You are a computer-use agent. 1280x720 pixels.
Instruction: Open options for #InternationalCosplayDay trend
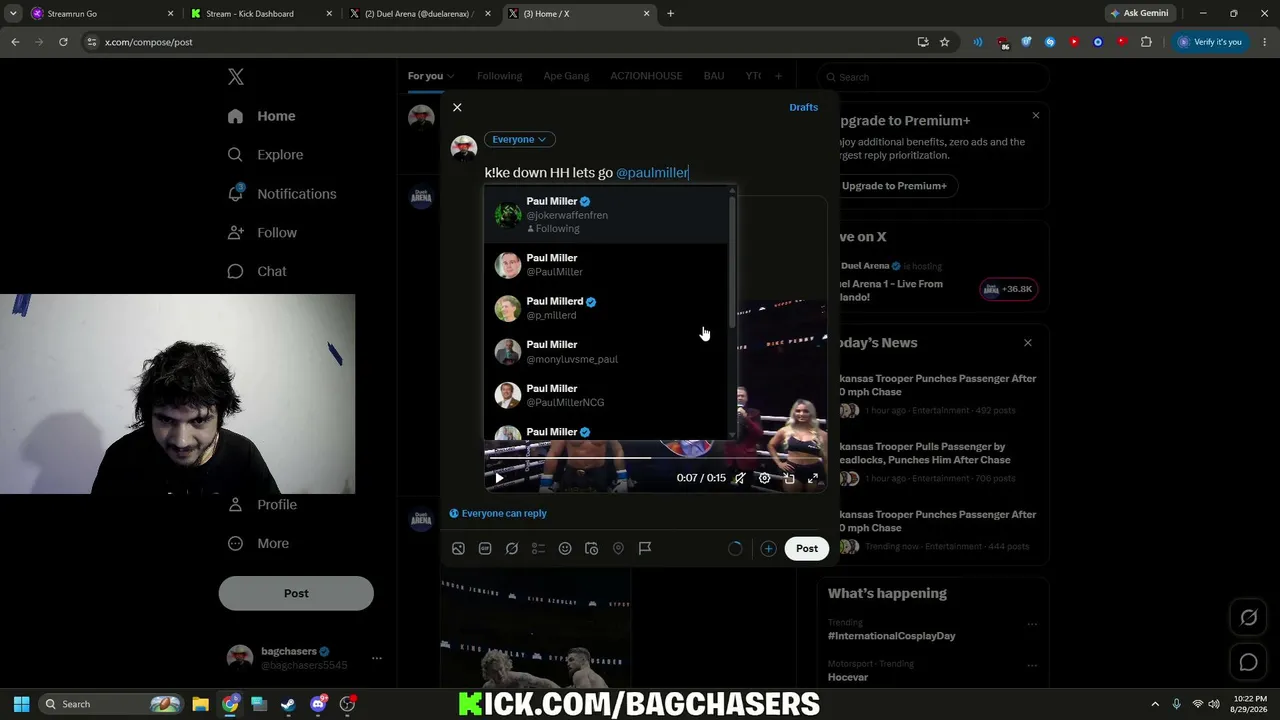(1032, 625)
